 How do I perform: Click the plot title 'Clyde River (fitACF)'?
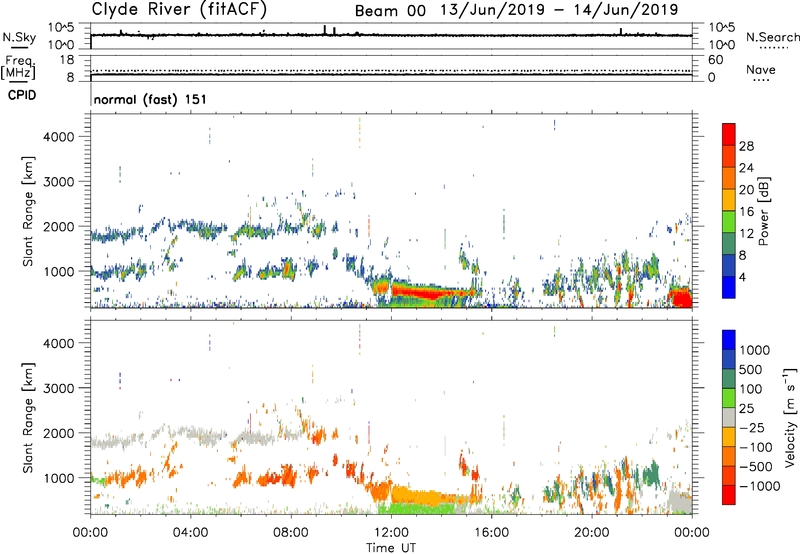[x=179, y=9]
